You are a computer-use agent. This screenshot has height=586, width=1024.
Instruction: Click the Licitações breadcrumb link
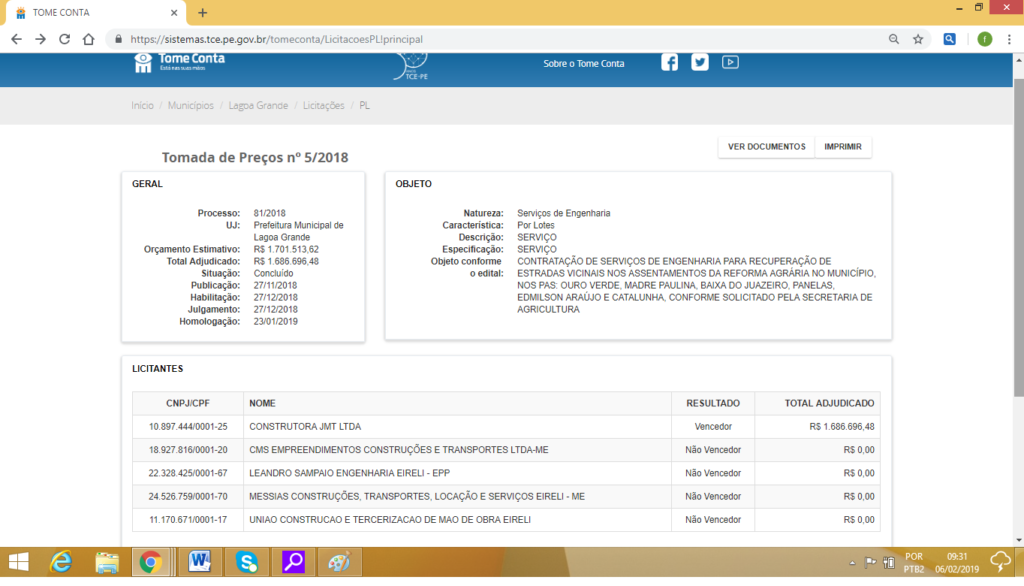[x=323, y=105]
